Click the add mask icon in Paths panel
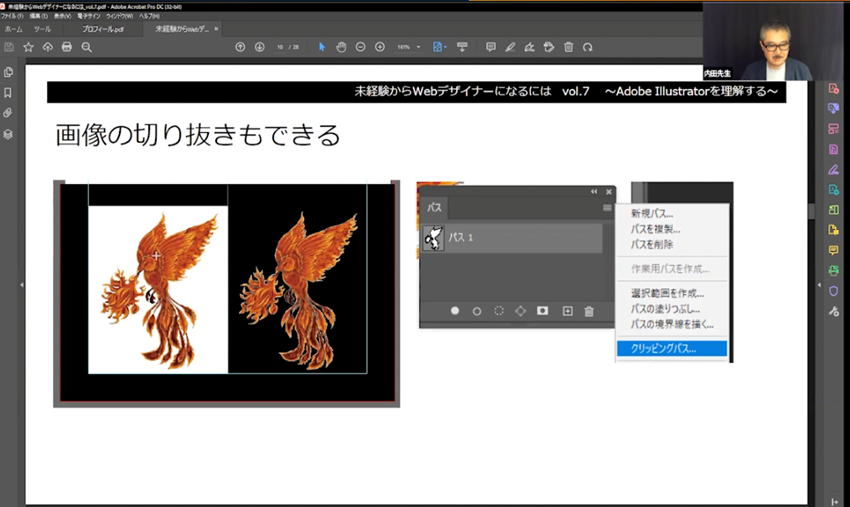Image resolution: width=850 pixels, height=507 pixels. point(542,311)
